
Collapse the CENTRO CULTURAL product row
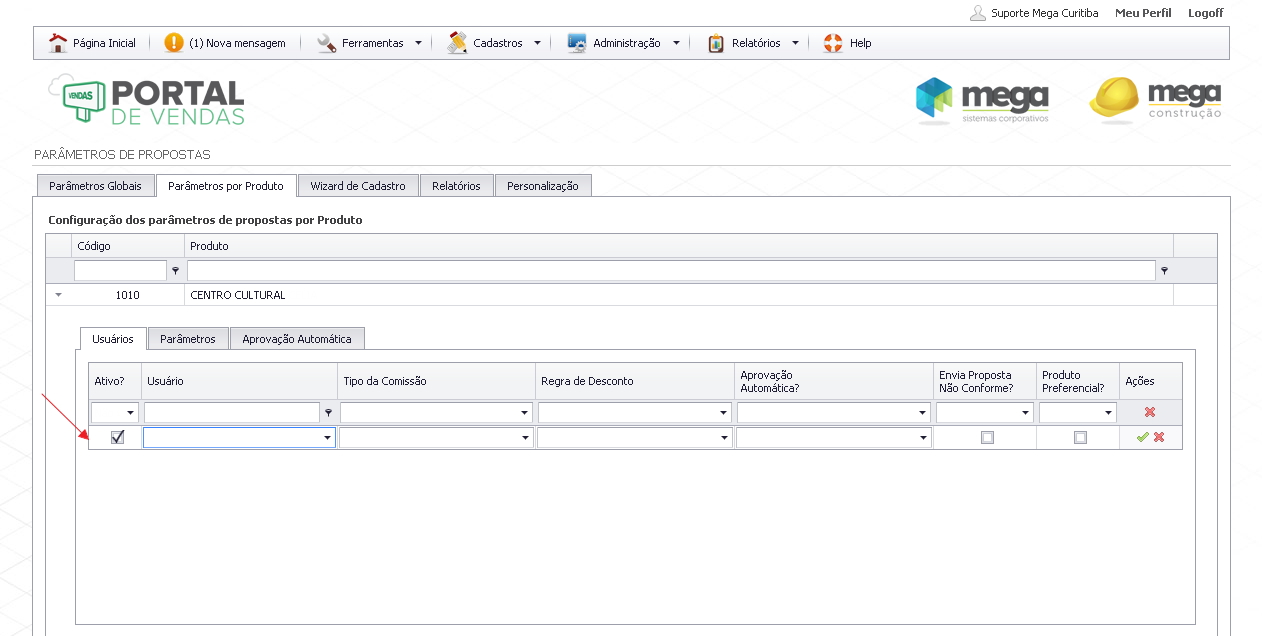(x=58, y=295)
